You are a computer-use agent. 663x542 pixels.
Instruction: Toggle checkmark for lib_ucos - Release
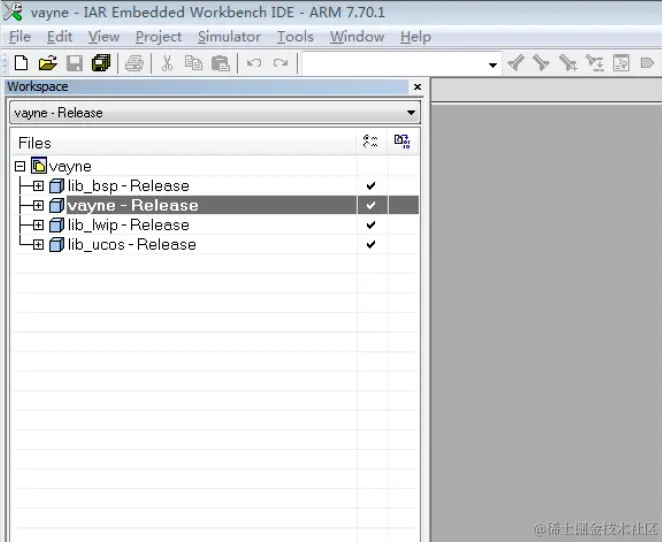pyautogui.click(x=371, y=244)
